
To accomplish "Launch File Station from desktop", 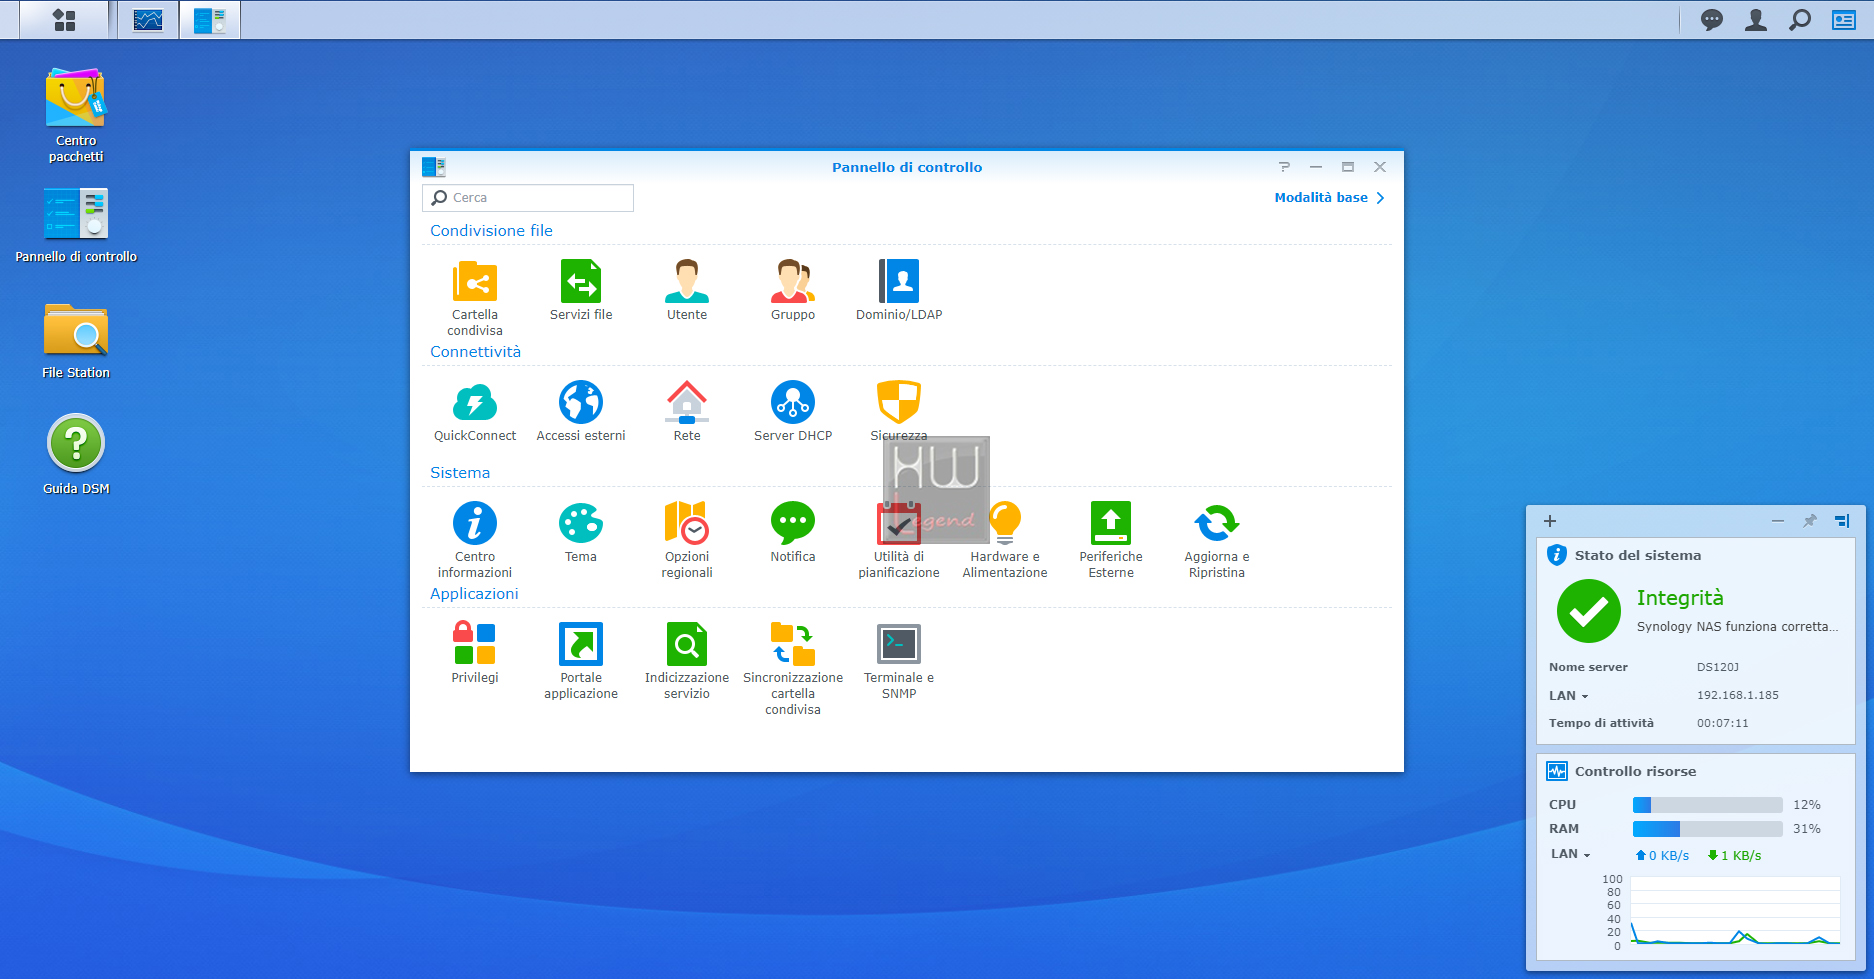I will coord(76,330).
